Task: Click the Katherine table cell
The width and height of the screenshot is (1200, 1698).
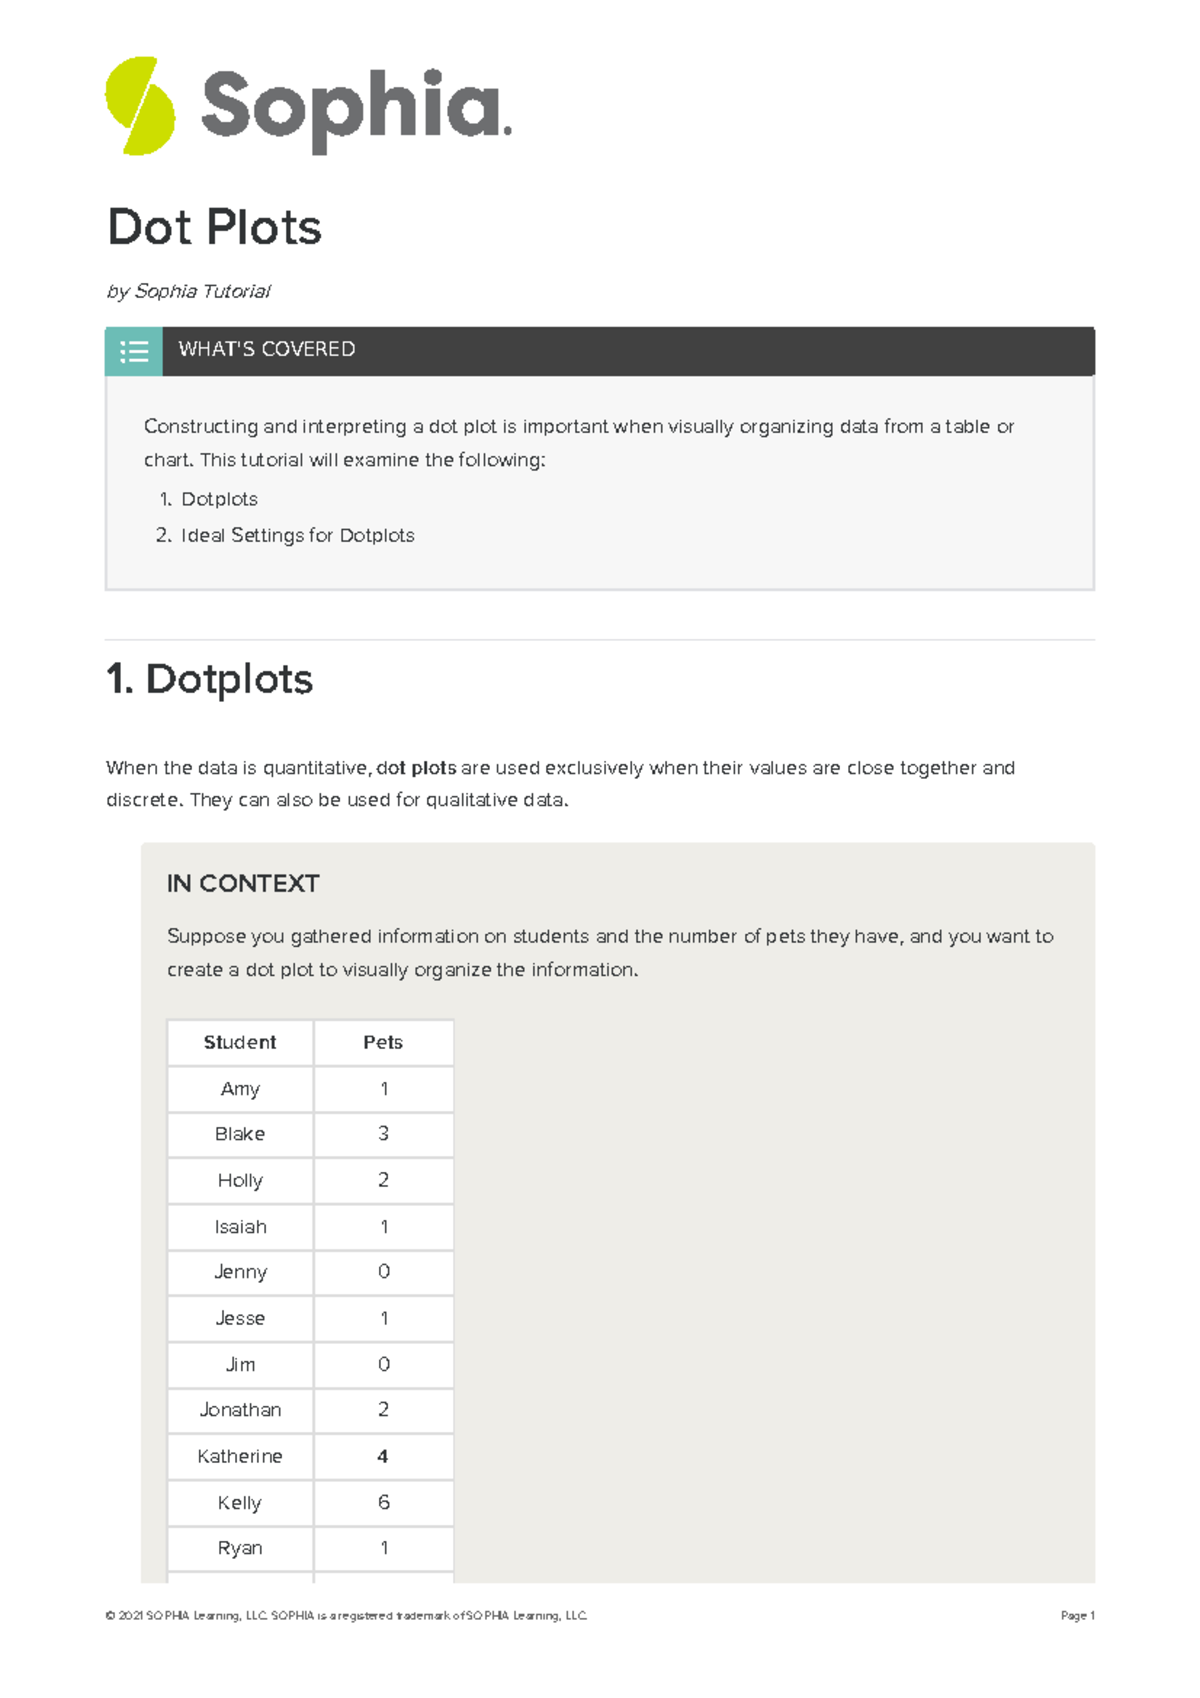Action: tap(240, 1456)
